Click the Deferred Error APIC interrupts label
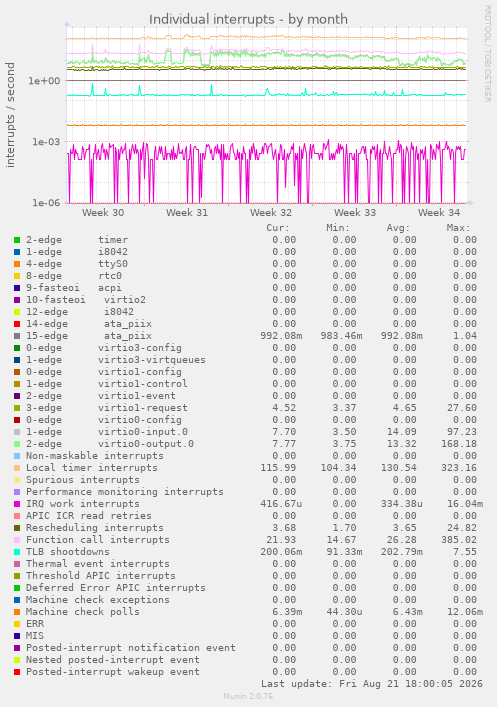The width and height of the screenshot is (497, 707). coord(116,588)
